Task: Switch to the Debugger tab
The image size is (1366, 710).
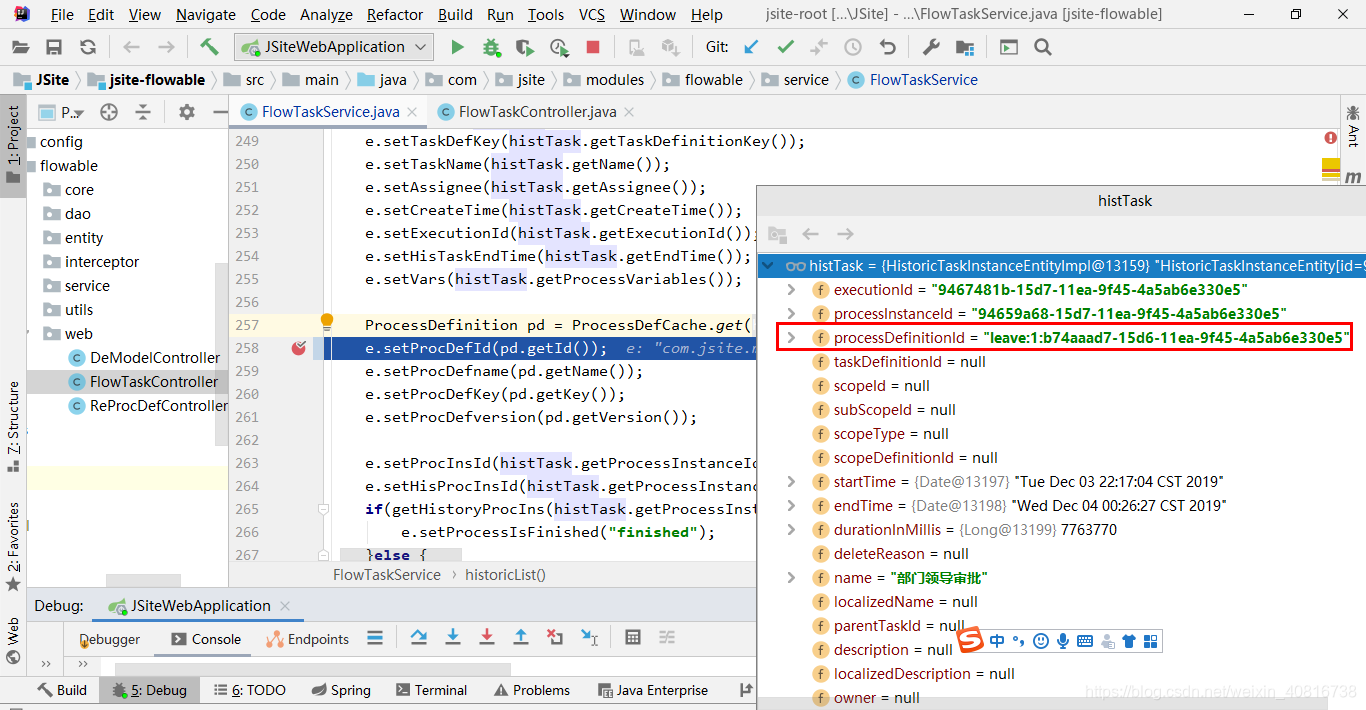Action: coord(110,639)
